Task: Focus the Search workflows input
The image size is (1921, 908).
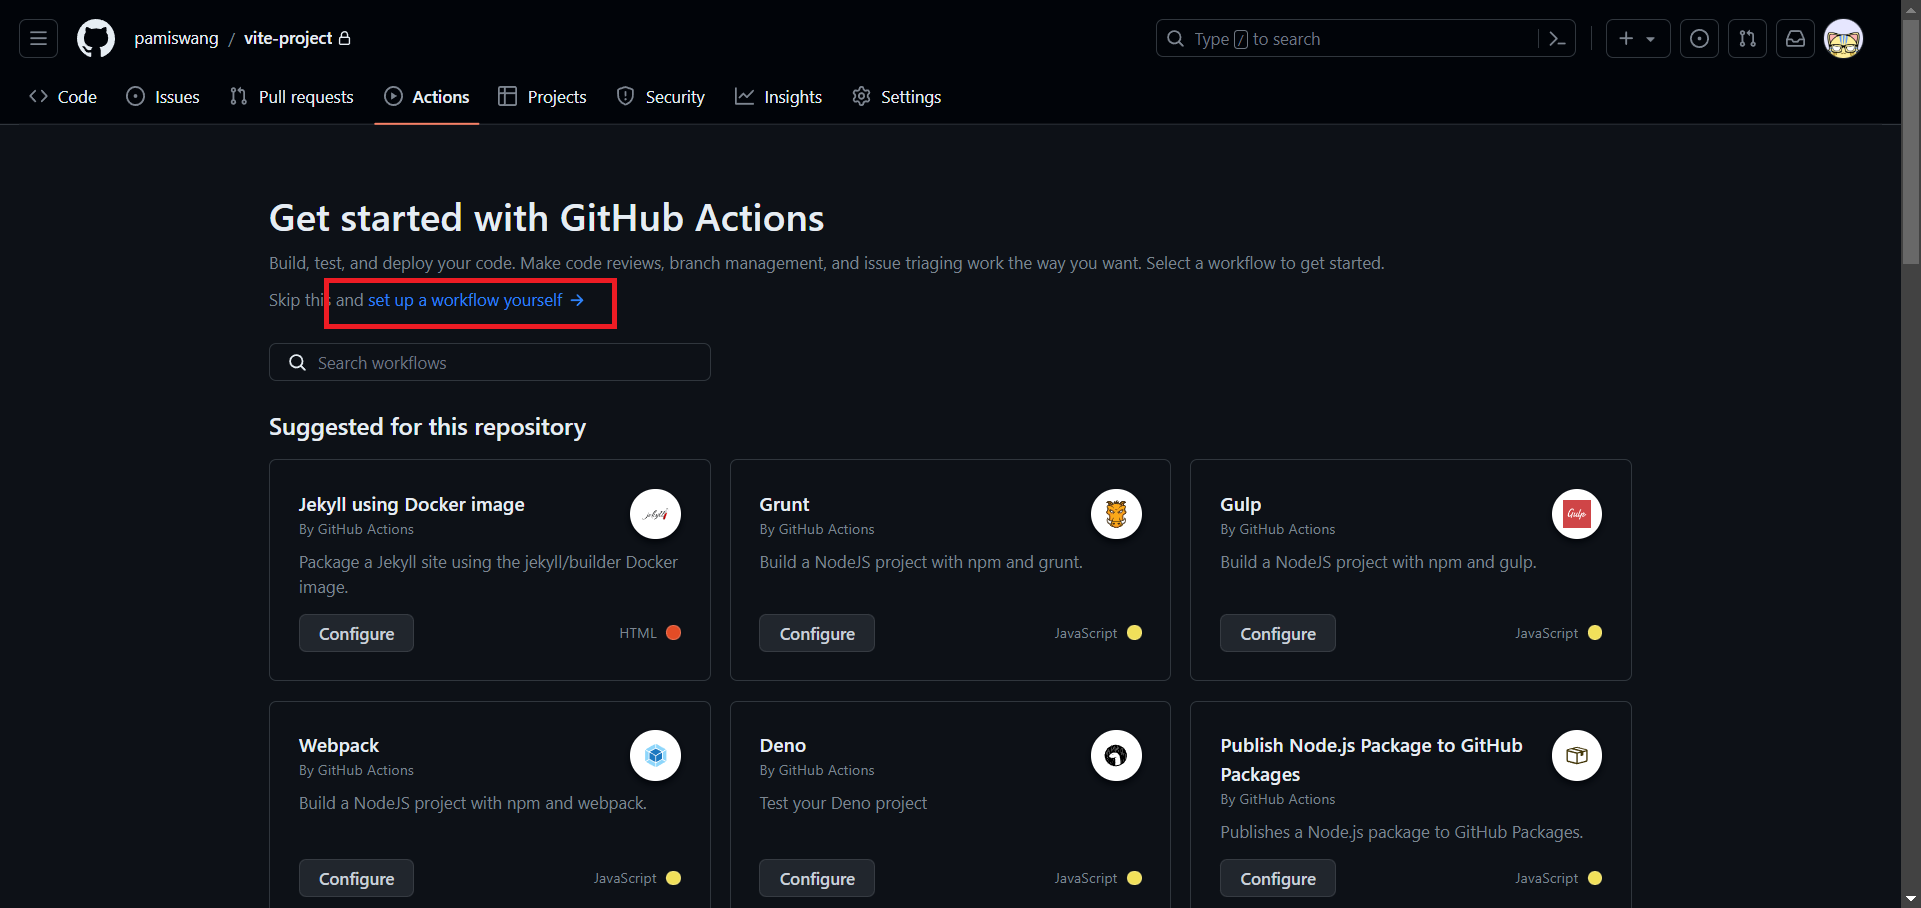Action: point(490,362)
